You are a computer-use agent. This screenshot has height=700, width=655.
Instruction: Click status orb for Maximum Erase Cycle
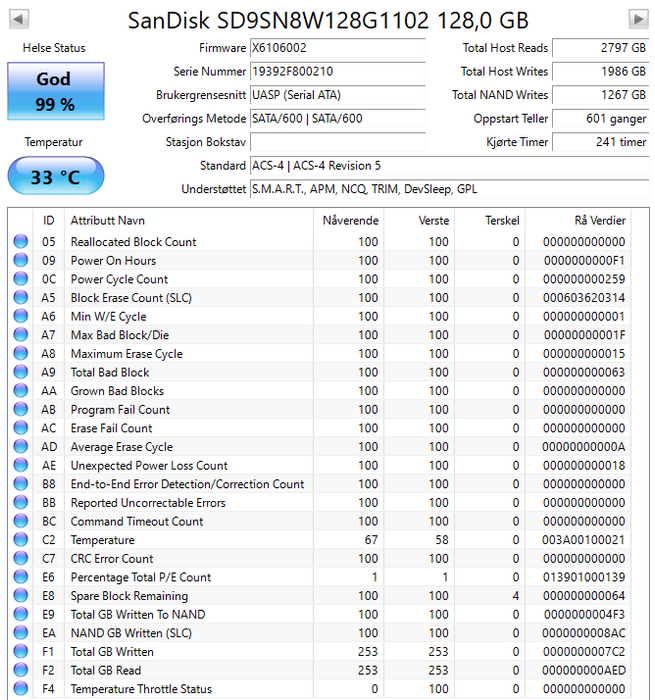point(21,354)
